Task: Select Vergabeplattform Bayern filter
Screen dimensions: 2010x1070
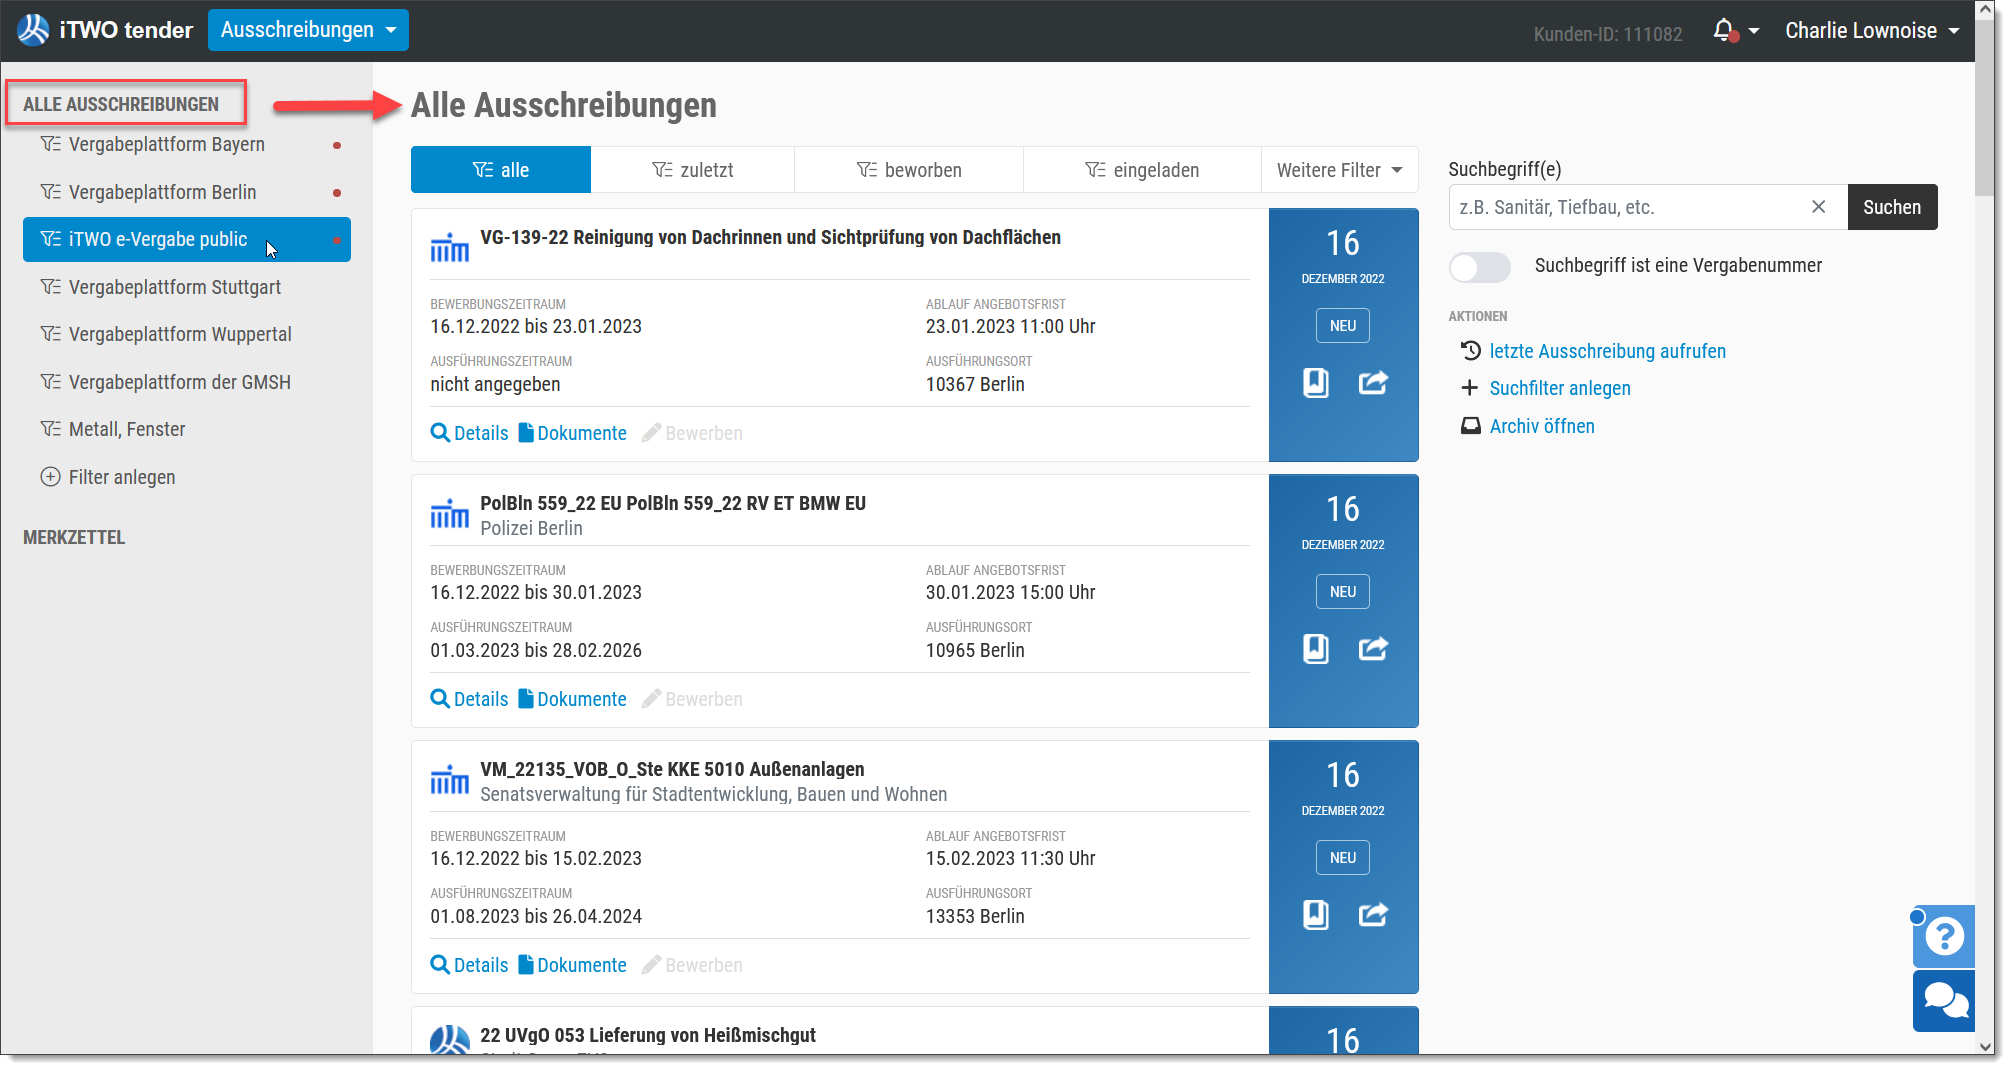Action: (187, 145)
